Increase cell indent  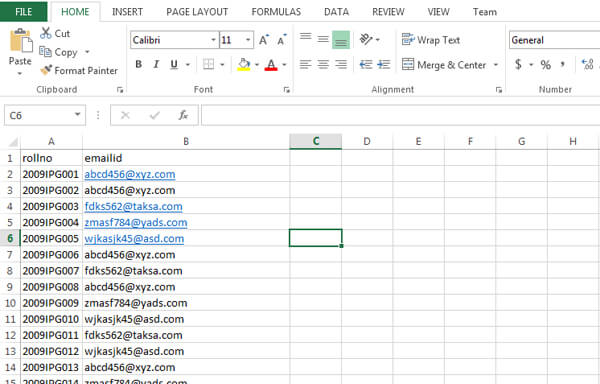(x=383, y=64)
